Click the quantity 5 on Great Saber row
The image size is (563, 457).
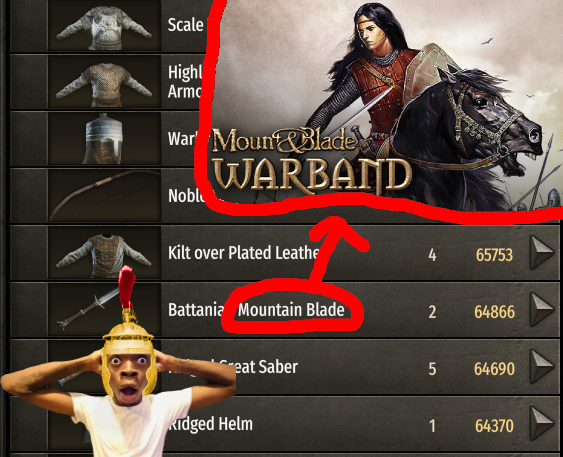(x=432, y=369)
